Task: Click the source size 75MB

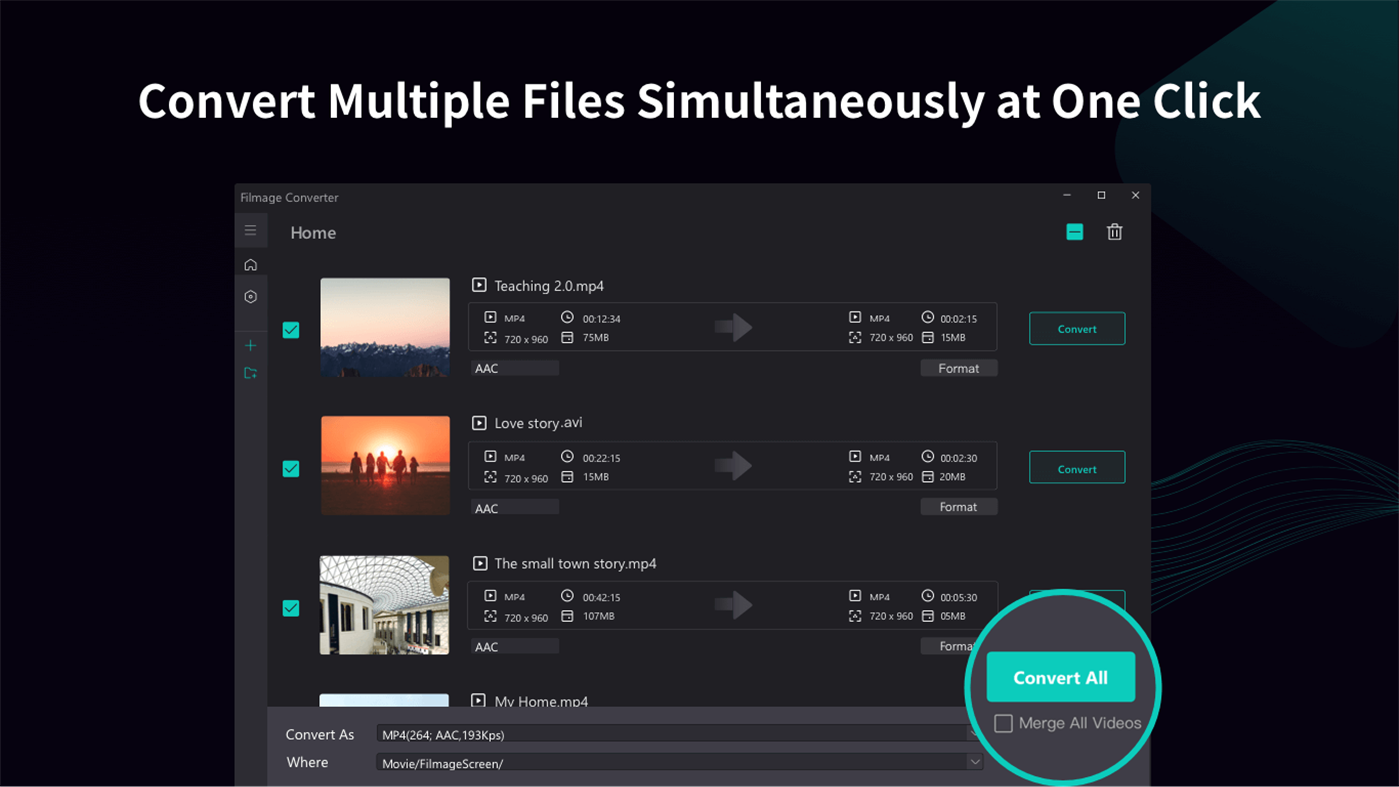Action: 596,338
